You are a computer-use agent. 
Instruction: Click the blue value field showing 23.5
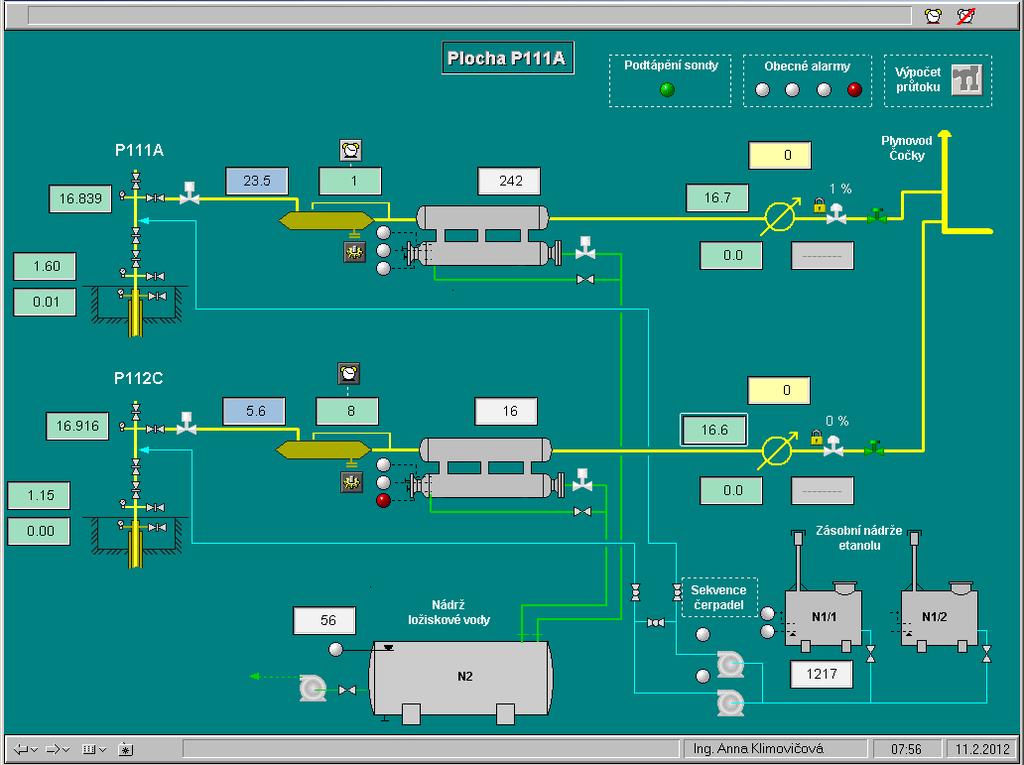[257, 181]
